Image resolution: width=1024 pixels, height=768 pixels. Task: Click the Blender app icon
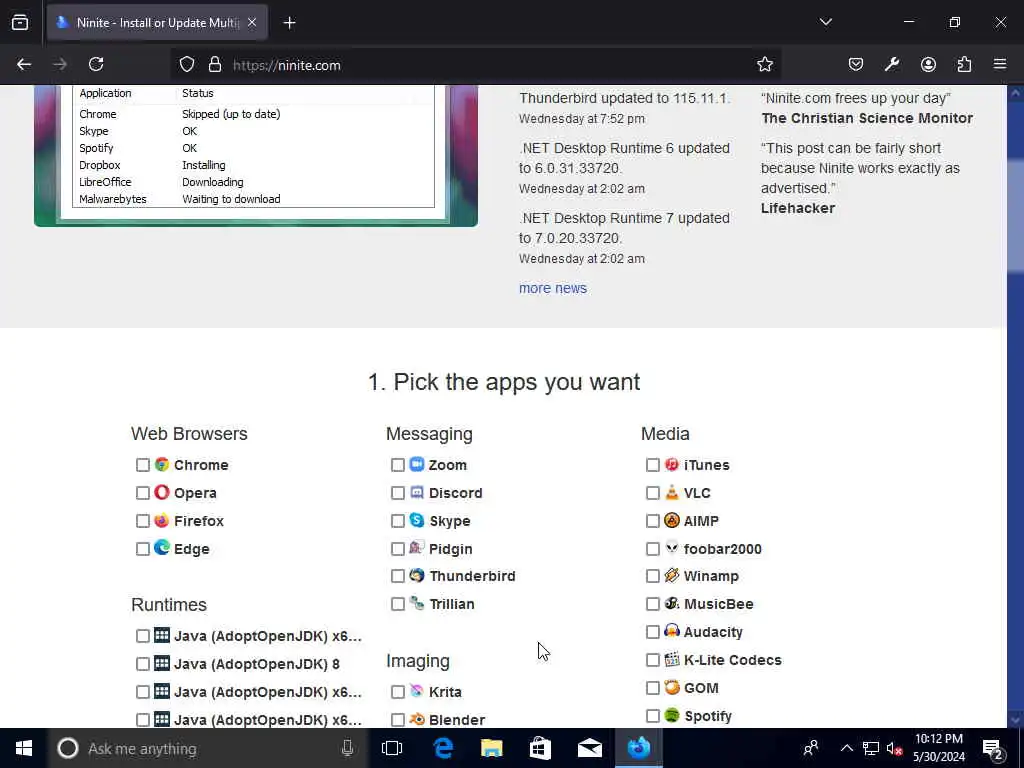(417, 719)
